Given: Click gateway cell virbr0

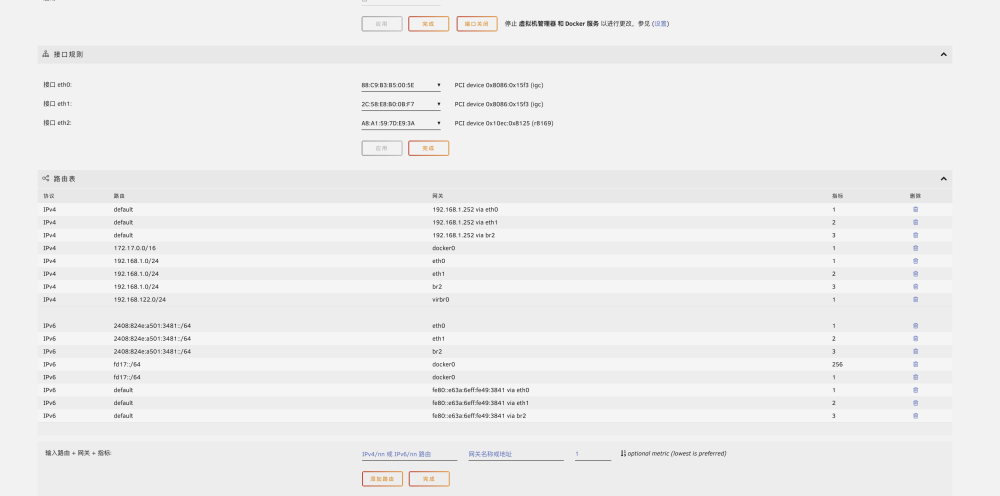Looking at the screenshot, I should pyautogui.click(x=441, y=300).
